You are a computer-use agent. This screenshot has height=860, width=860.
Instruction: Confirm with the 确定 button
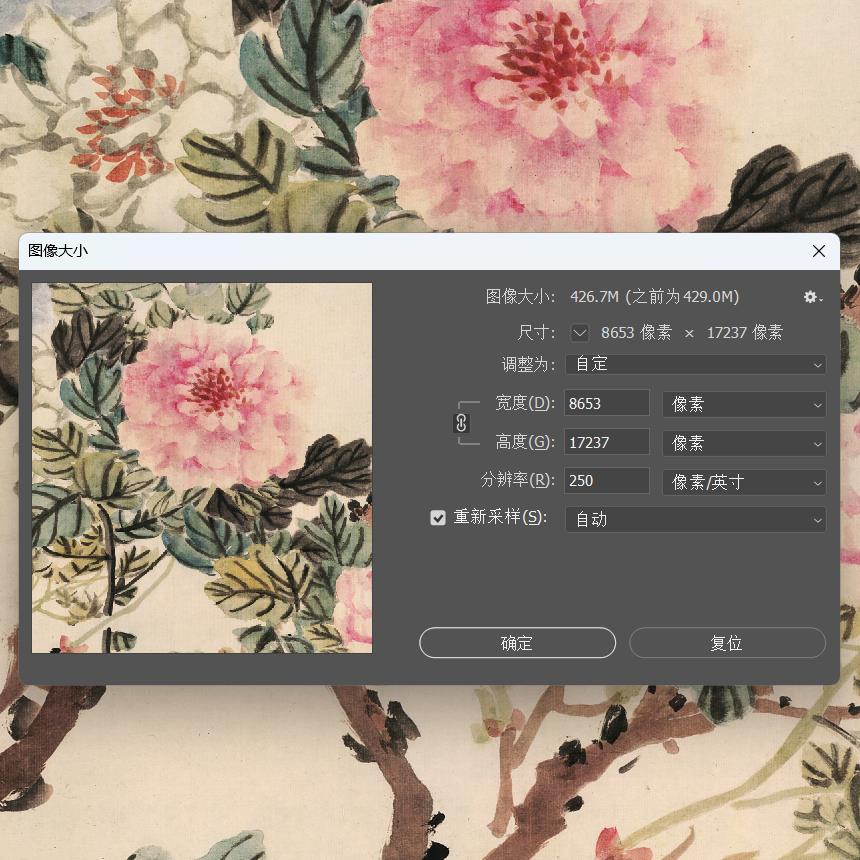tap(517, 643)
